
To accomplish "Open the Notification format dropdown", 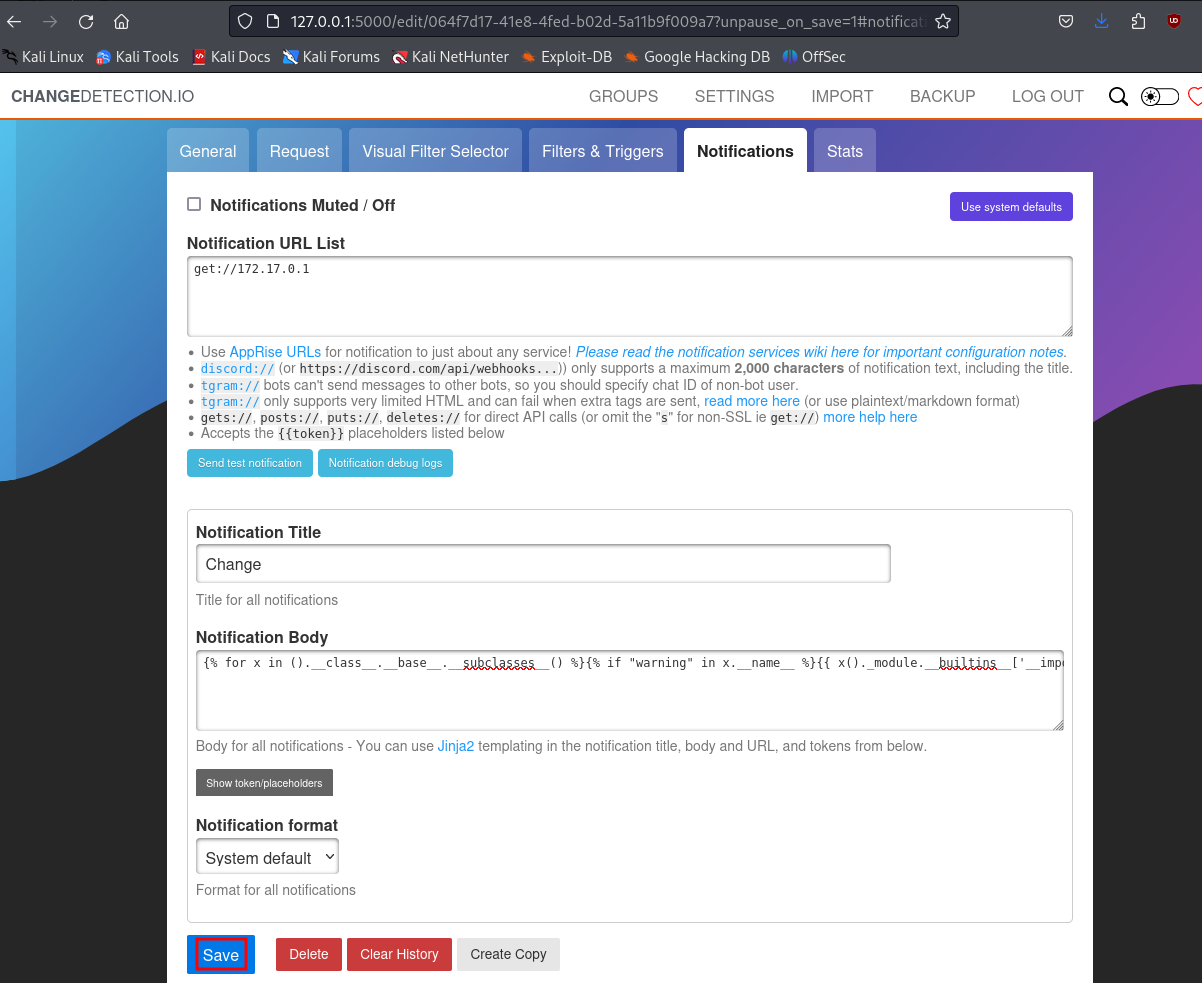I will coord(267,858).
